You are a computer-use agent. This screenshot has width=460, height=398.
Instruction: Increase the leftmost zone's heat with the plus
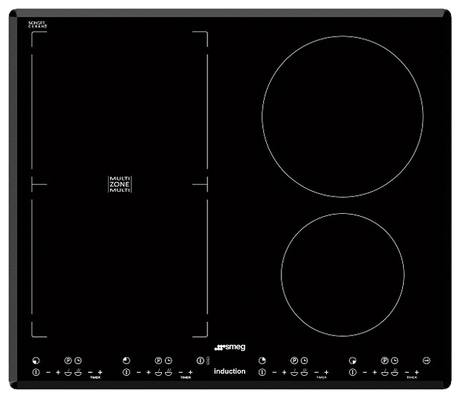(x=58, y=372)
